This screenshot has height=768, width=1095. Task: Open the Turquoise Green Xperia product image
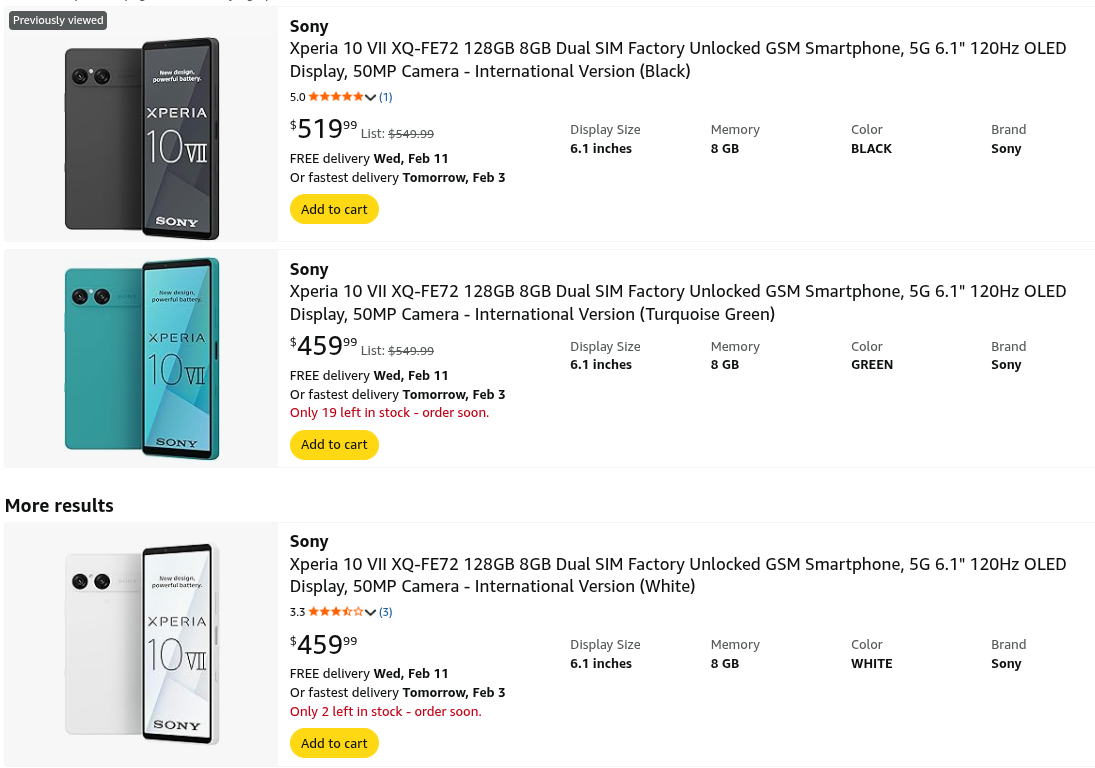tap(142, 358)
